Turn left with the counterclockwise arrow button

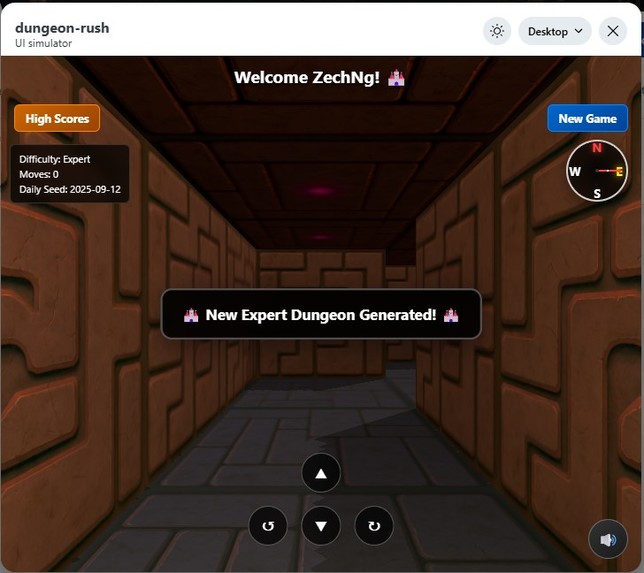[268, 526]
